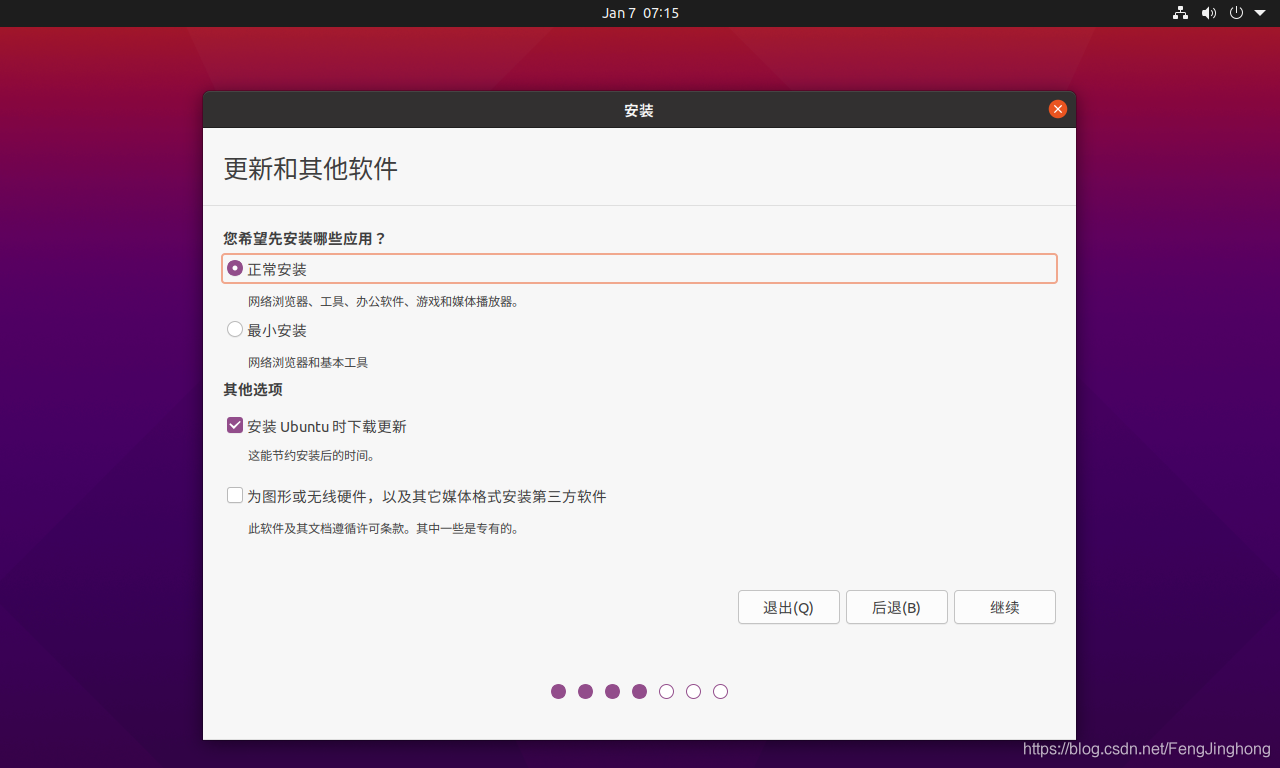This screenshot has width=1280, height=768.
Task: Click the 更新和其他软件 page heading
Action: [x=310, y=168]
